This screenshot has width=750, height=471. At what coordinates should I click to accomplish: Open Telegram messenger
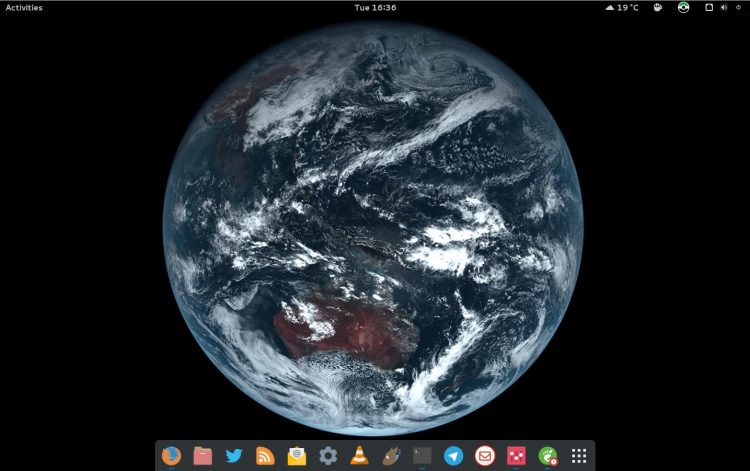coord(453,456)
